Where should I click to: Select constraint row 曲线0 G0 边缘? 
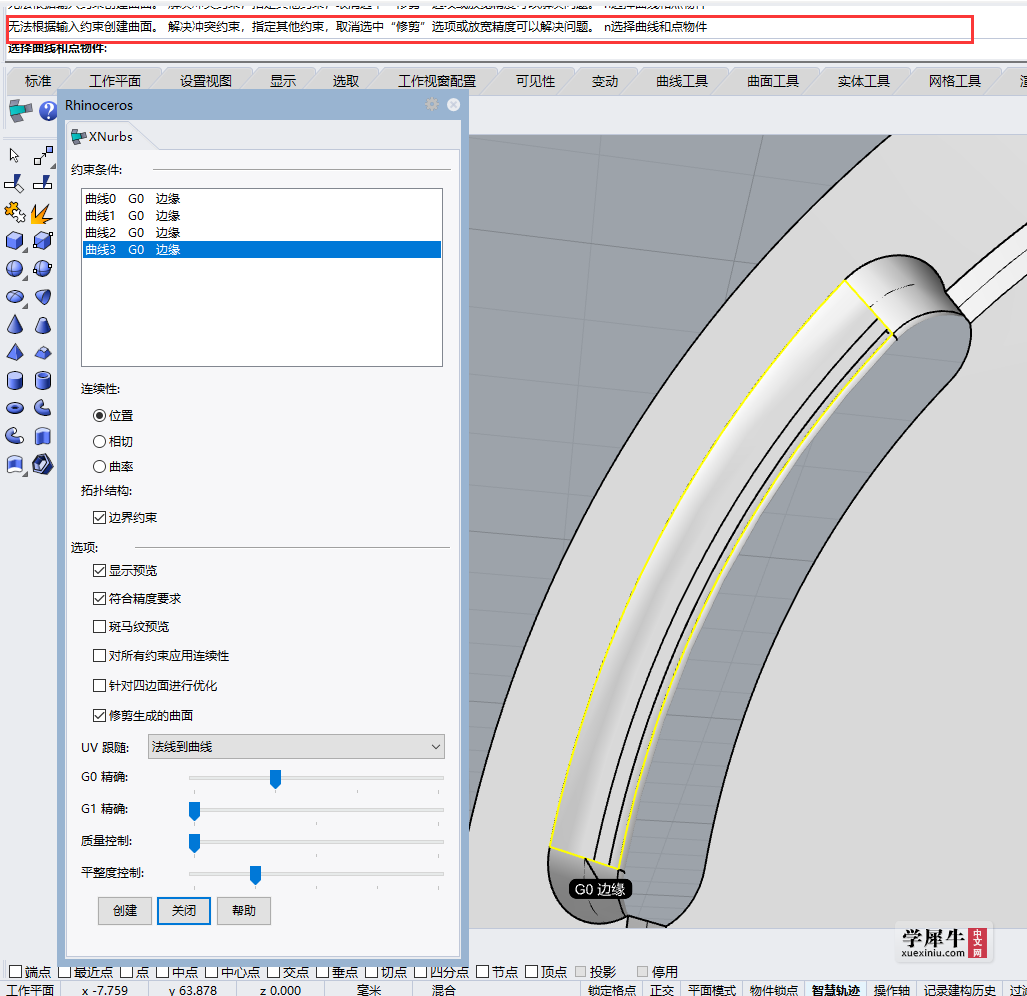[x=261, y=198]
